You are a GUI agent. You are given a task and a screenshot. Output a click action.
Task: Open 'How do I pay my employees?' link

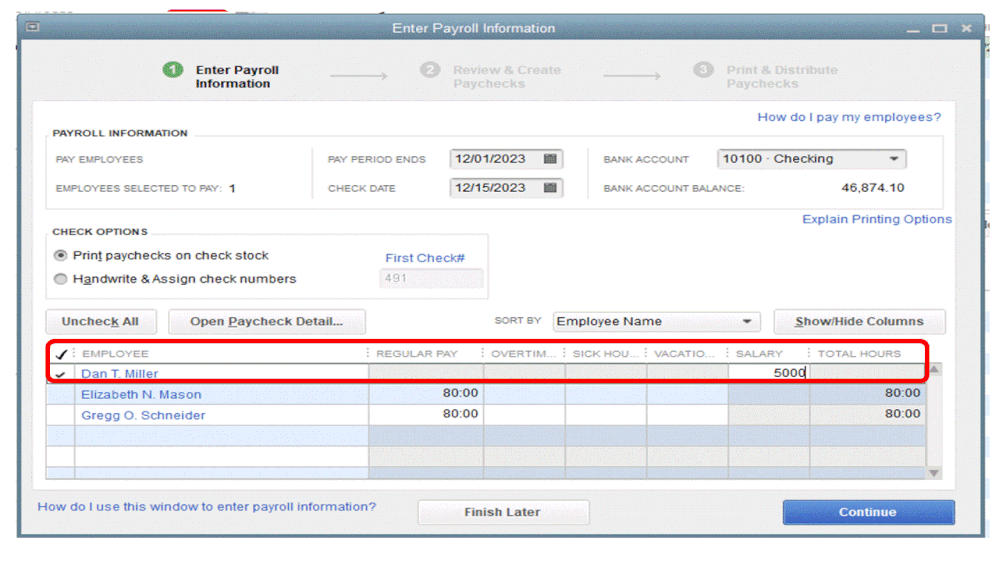point(849,117)
